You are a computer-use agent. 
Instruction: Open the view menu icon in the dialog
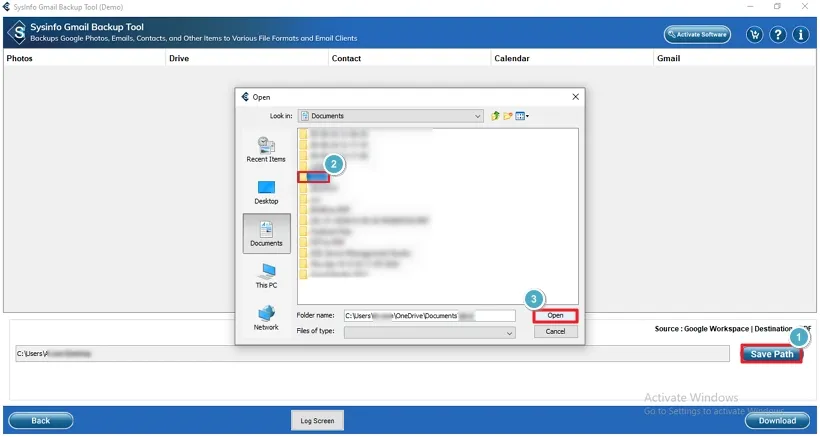pos(521,116)
